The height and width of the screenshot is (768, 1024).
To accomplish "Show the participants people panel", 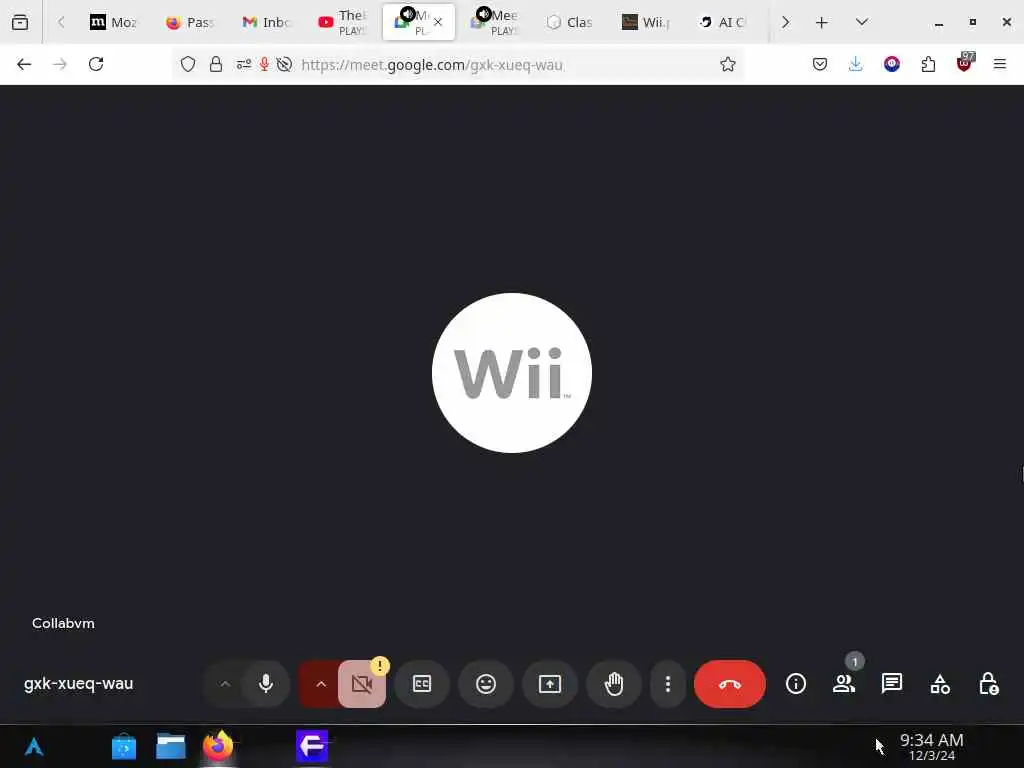I will point(844,684).
